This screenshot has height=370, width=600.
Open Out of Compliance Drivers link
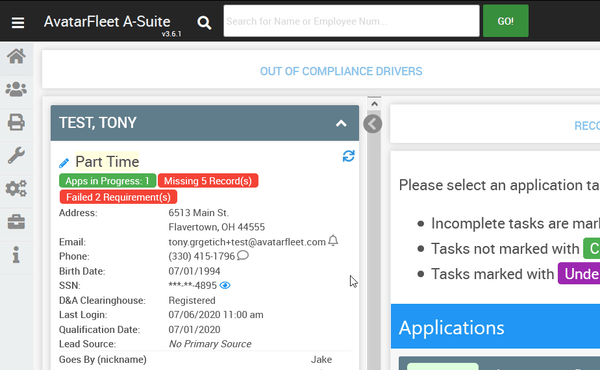341,71
